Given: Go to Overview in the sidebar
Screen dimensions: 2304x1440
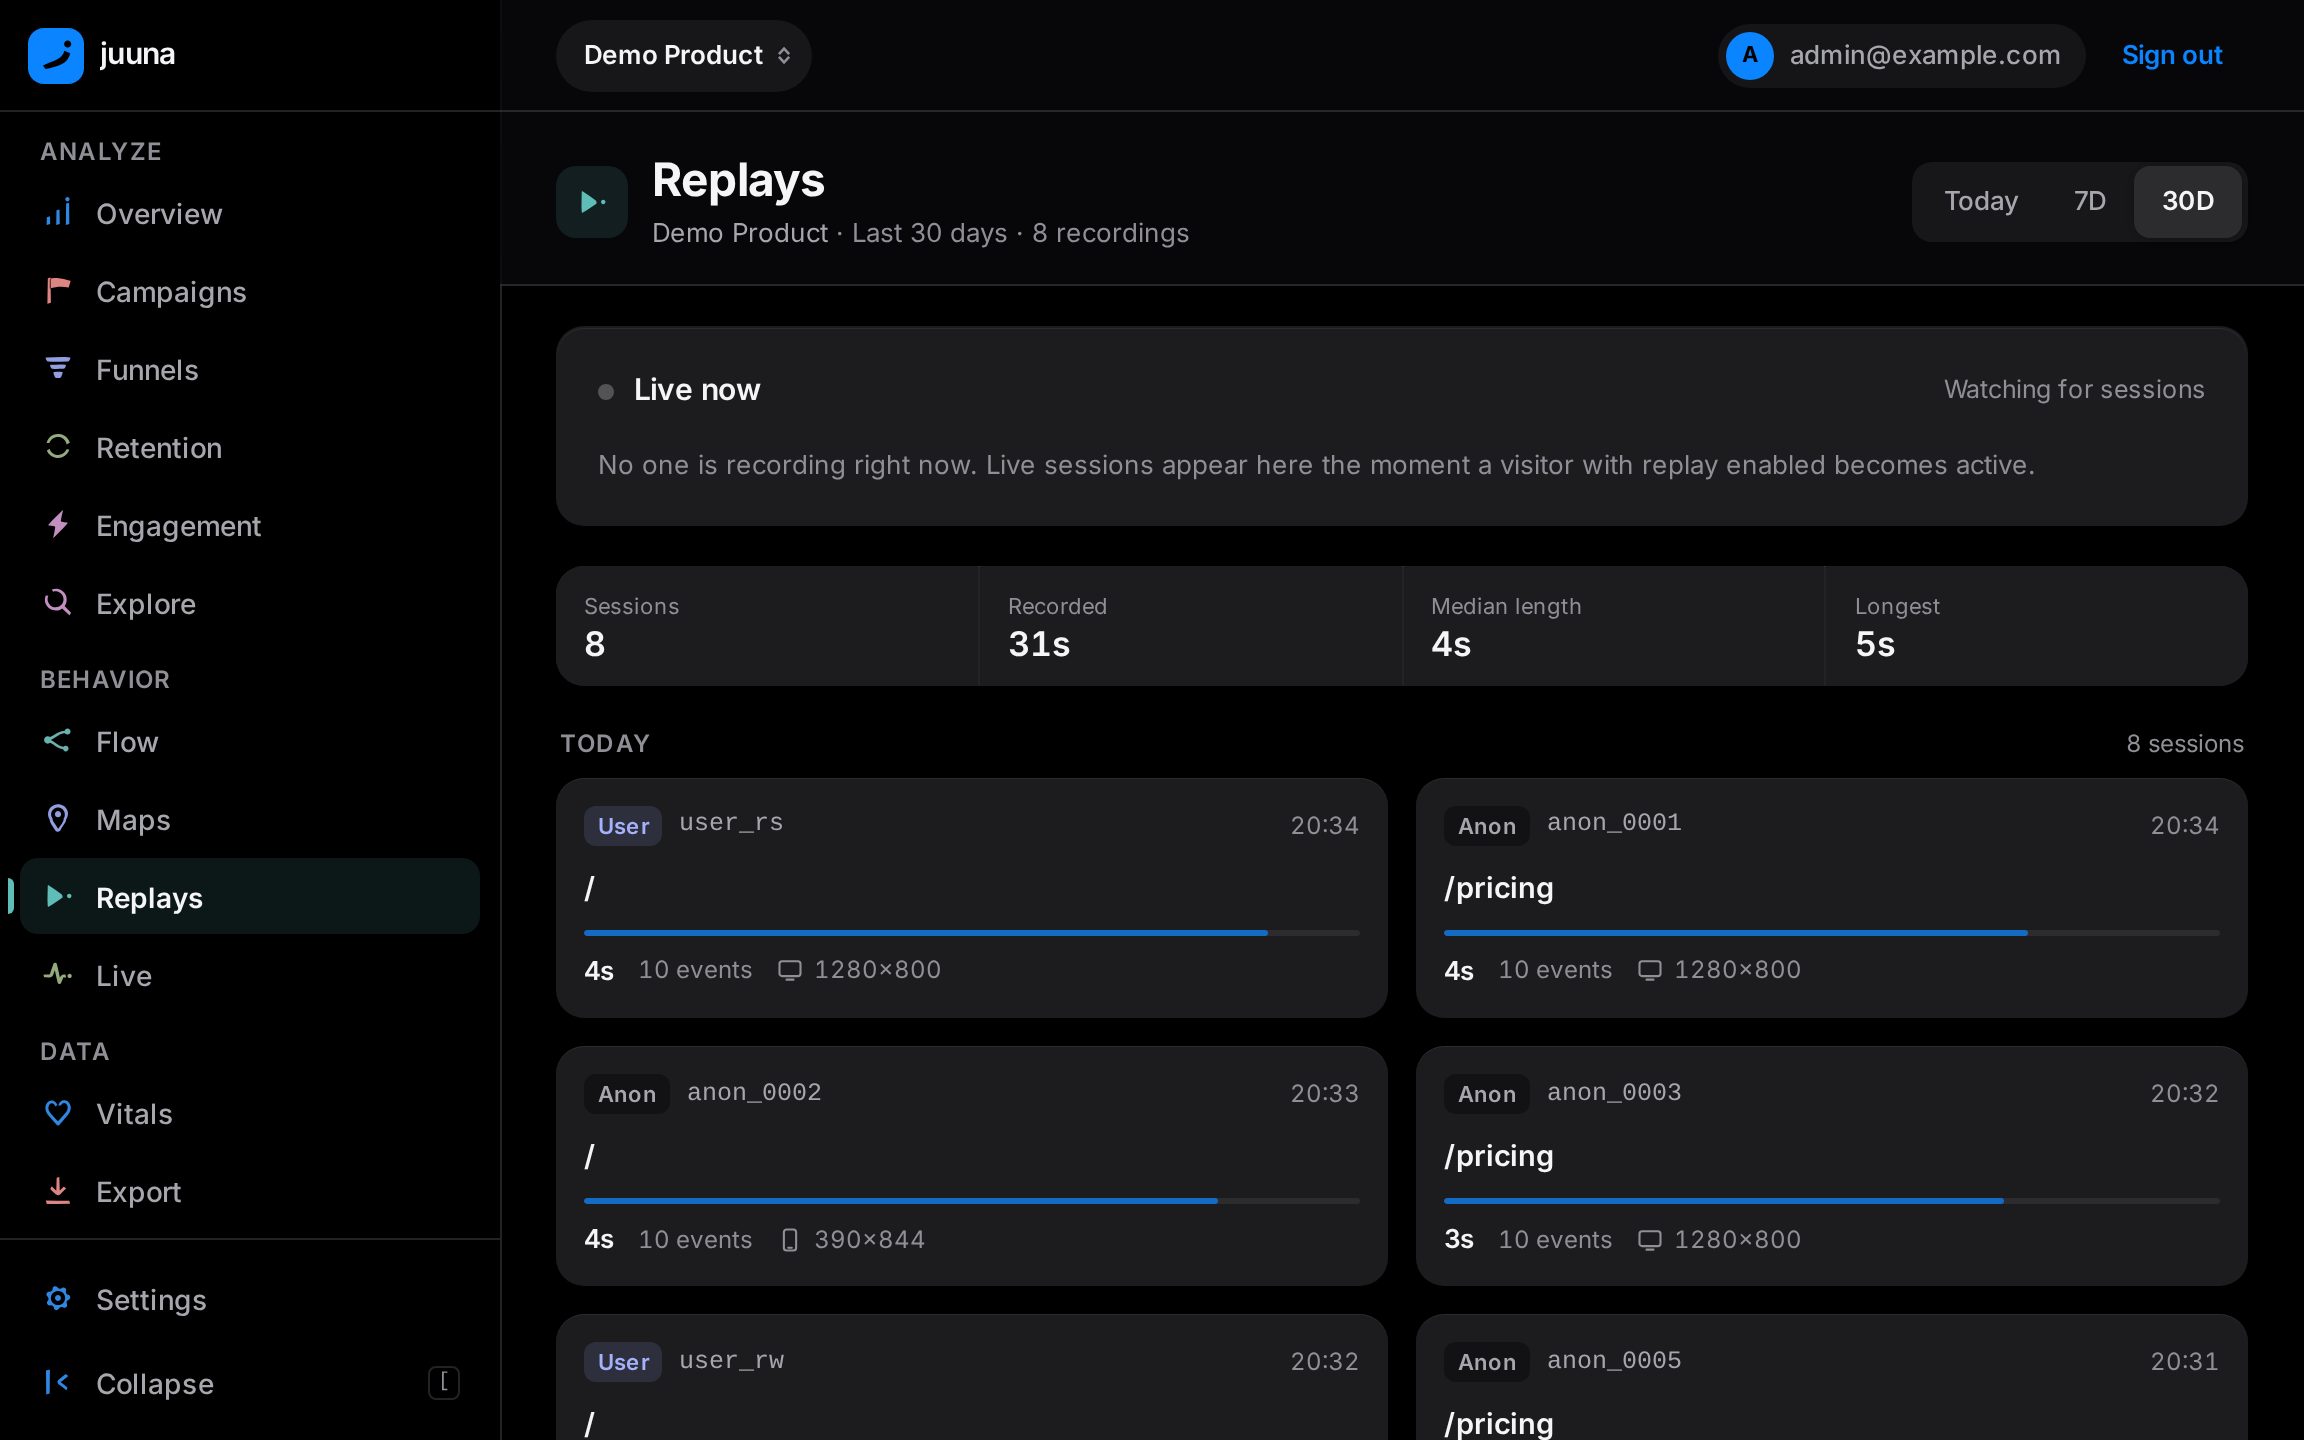Looking at the screenshot, I should (x=250, y=214).
